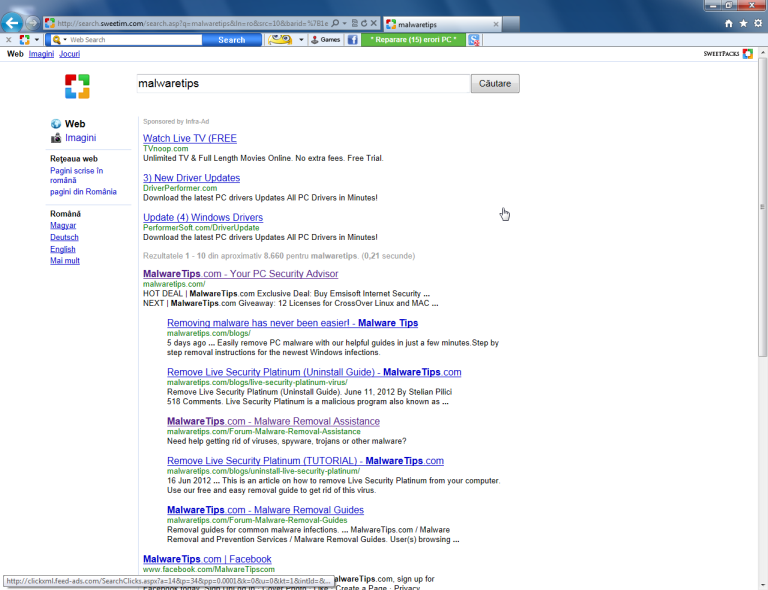Click the Facebook toolbar icon
Viewport: 768px width, 590px height.
click(353, 40)
